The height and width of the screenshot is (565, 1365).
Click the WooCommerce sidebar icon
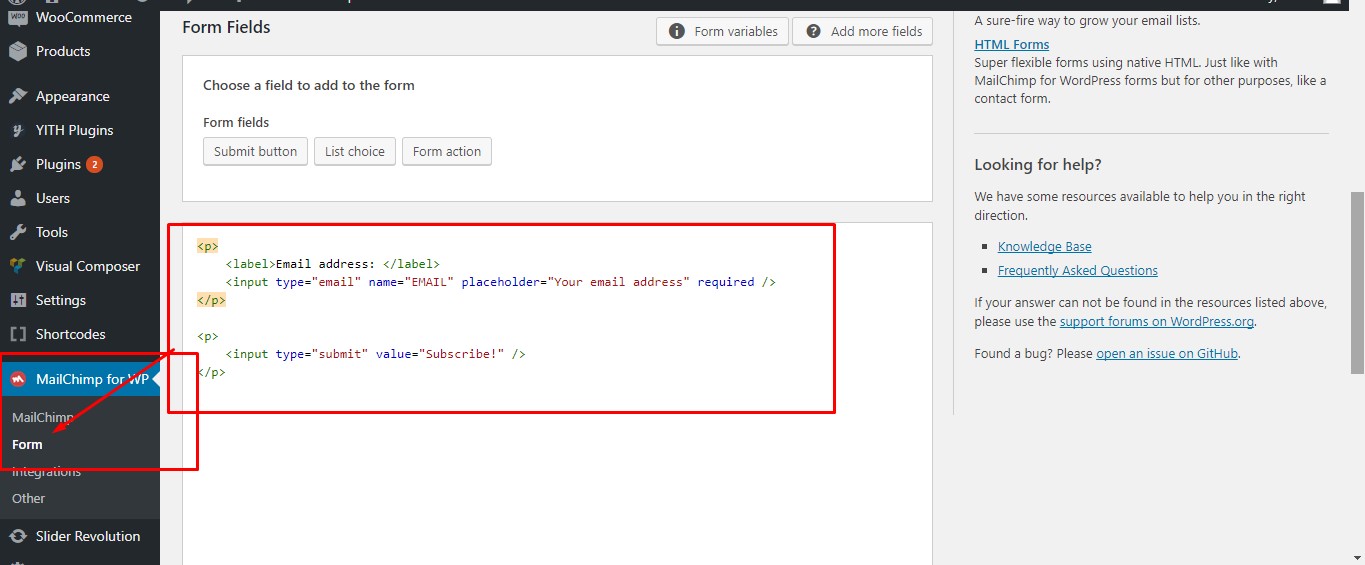tap(17, 17)
